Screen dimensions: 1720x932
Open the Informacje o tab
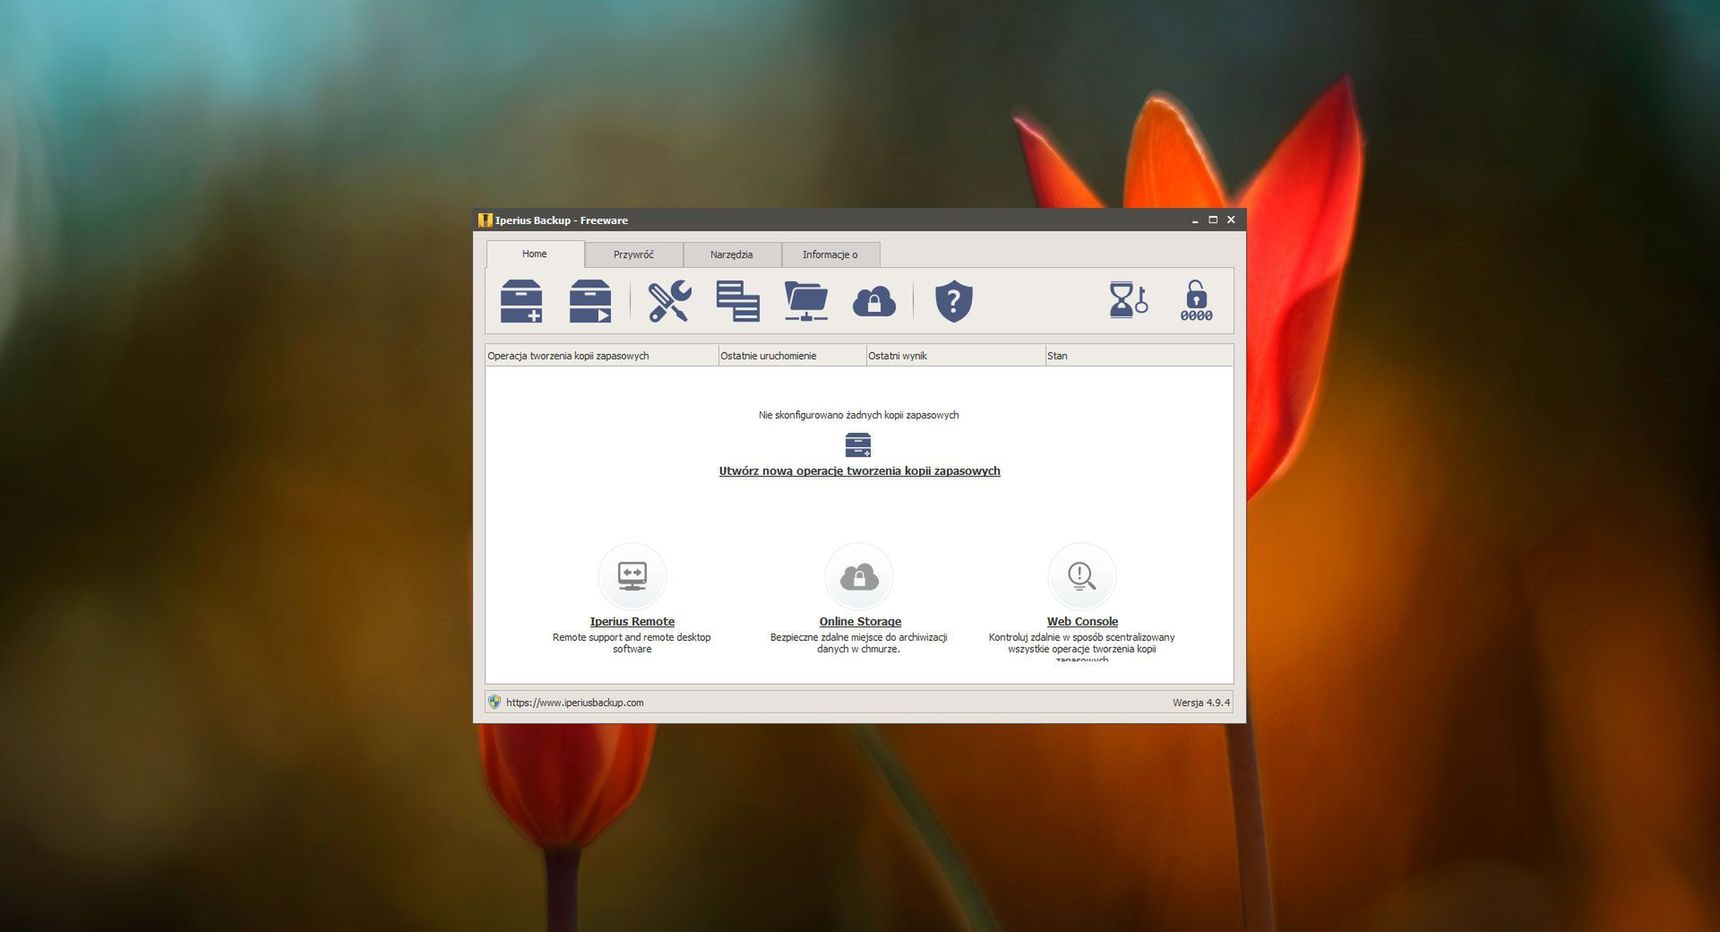[830, 255]
